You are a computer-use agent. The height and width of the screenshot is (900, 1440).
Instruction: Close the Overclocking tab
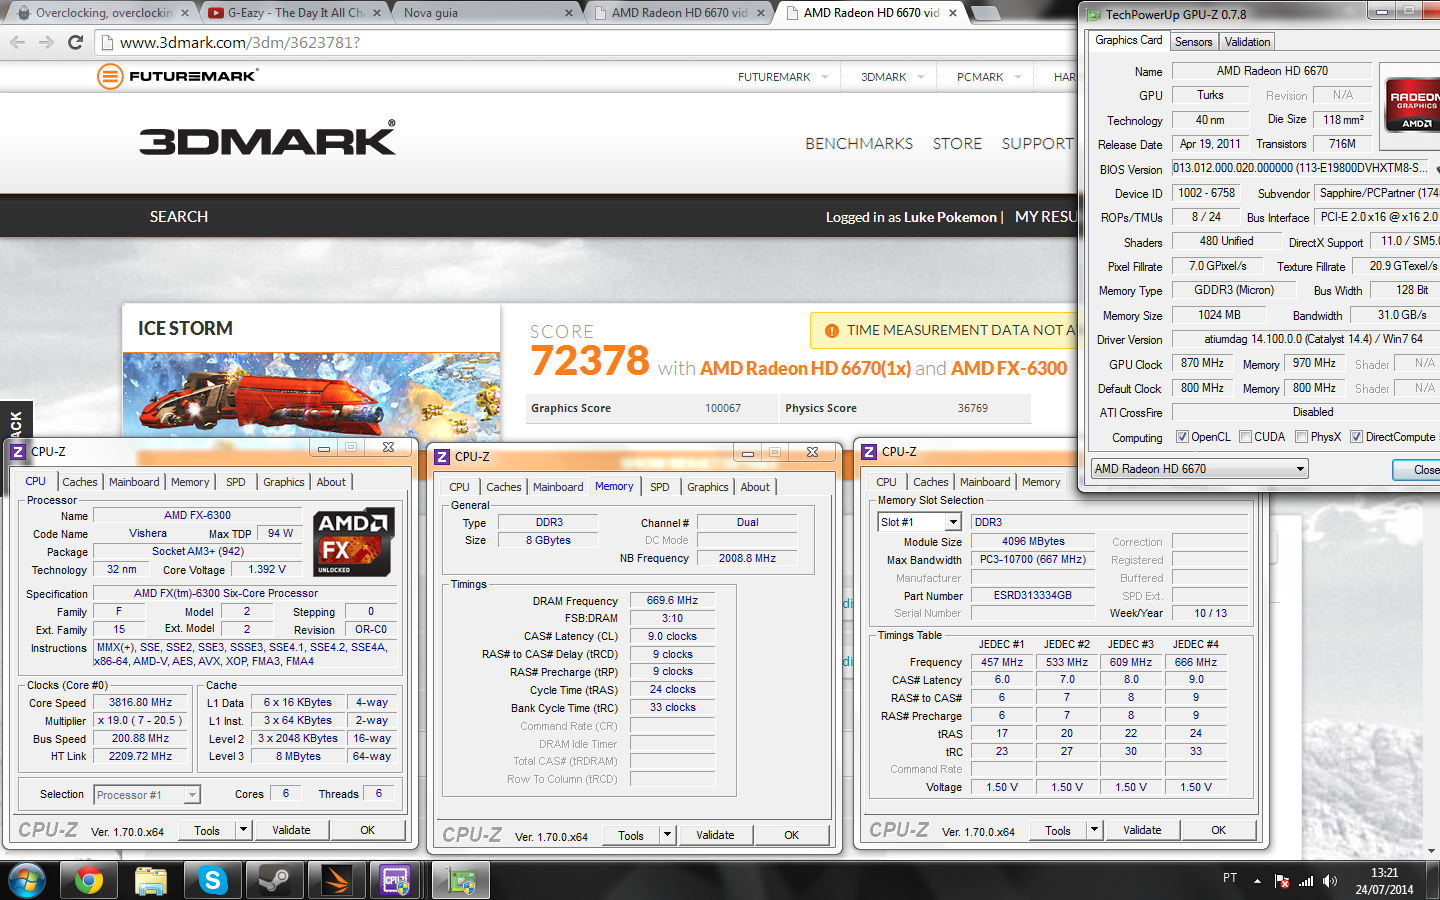point(187,13)
